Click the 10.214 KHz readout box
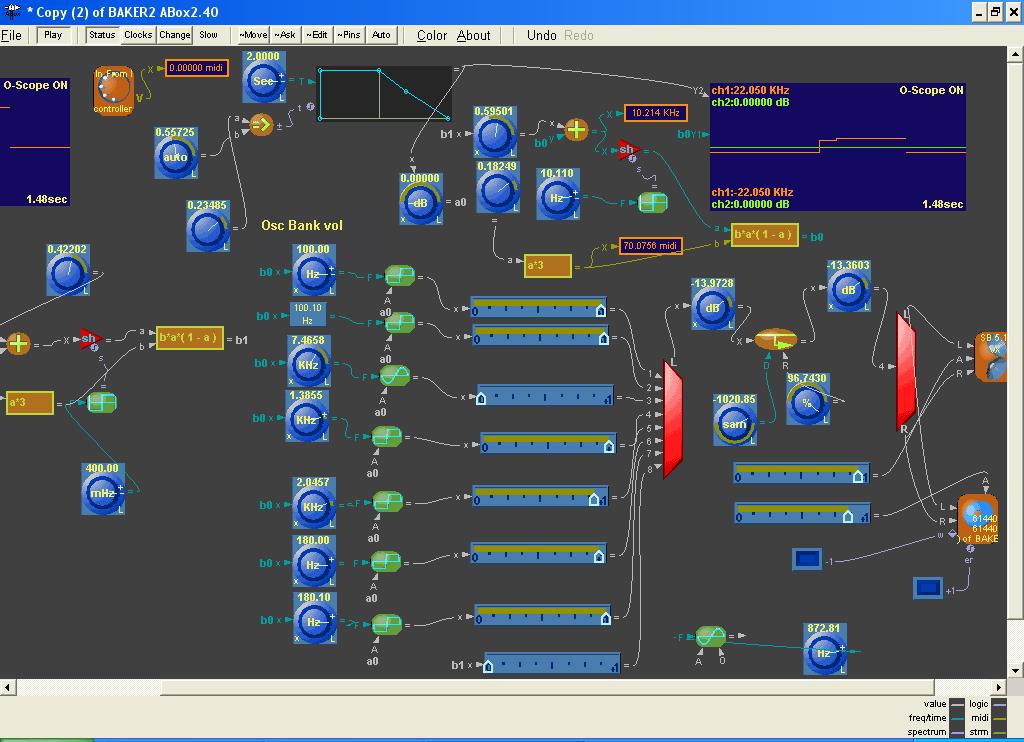Viewport: 1024px width, 742px height. (656, 113)
